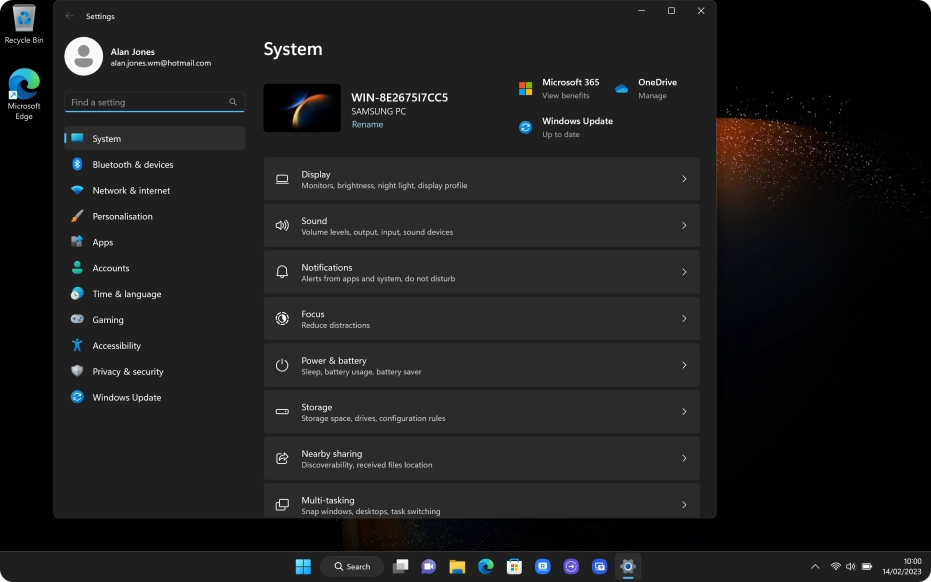This screenshot has height=582, width=931.
Task: Click the Microsoft 365 icon
Action: coord(524,86)
